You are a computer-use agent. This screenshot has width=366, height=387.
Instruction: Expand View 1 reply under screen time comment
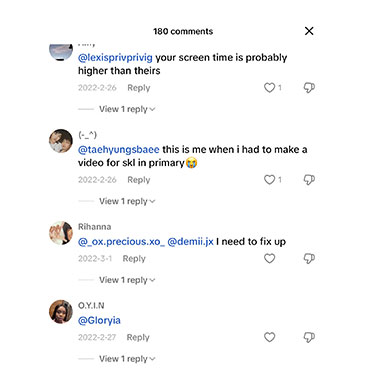click(127, 109)
